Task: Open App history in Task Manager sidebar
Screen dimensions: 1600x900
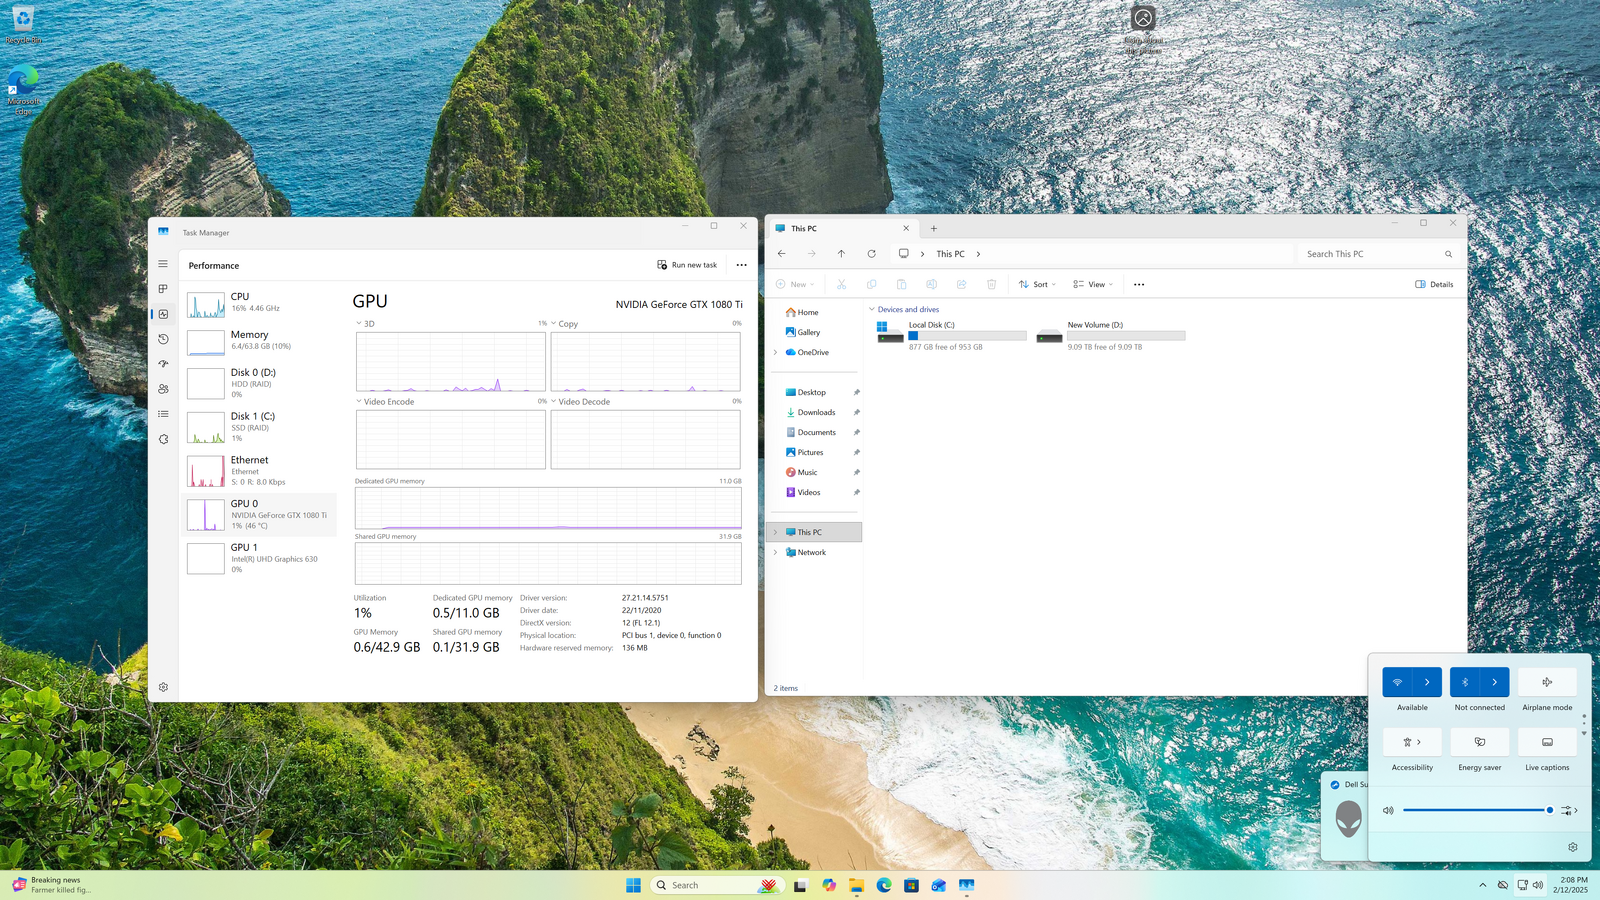Action: click(163, 339)
